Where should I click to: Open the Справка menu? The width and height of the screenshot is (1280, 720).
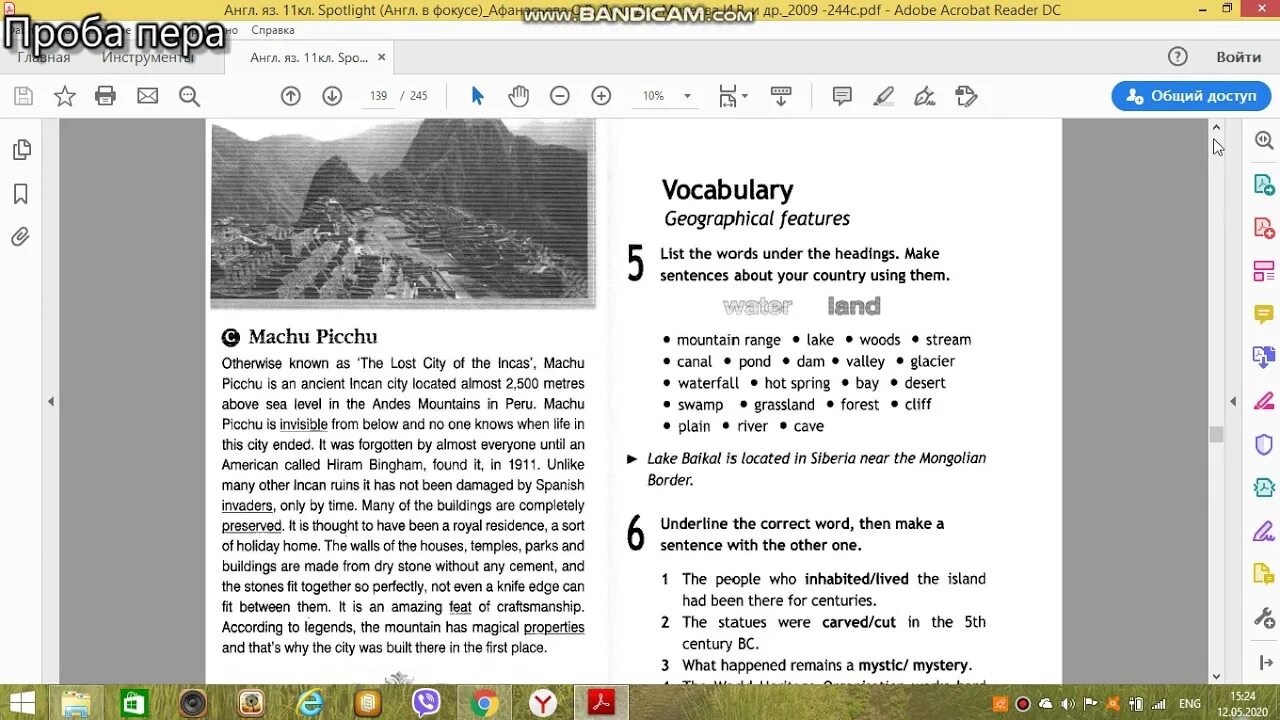point(273,30)
